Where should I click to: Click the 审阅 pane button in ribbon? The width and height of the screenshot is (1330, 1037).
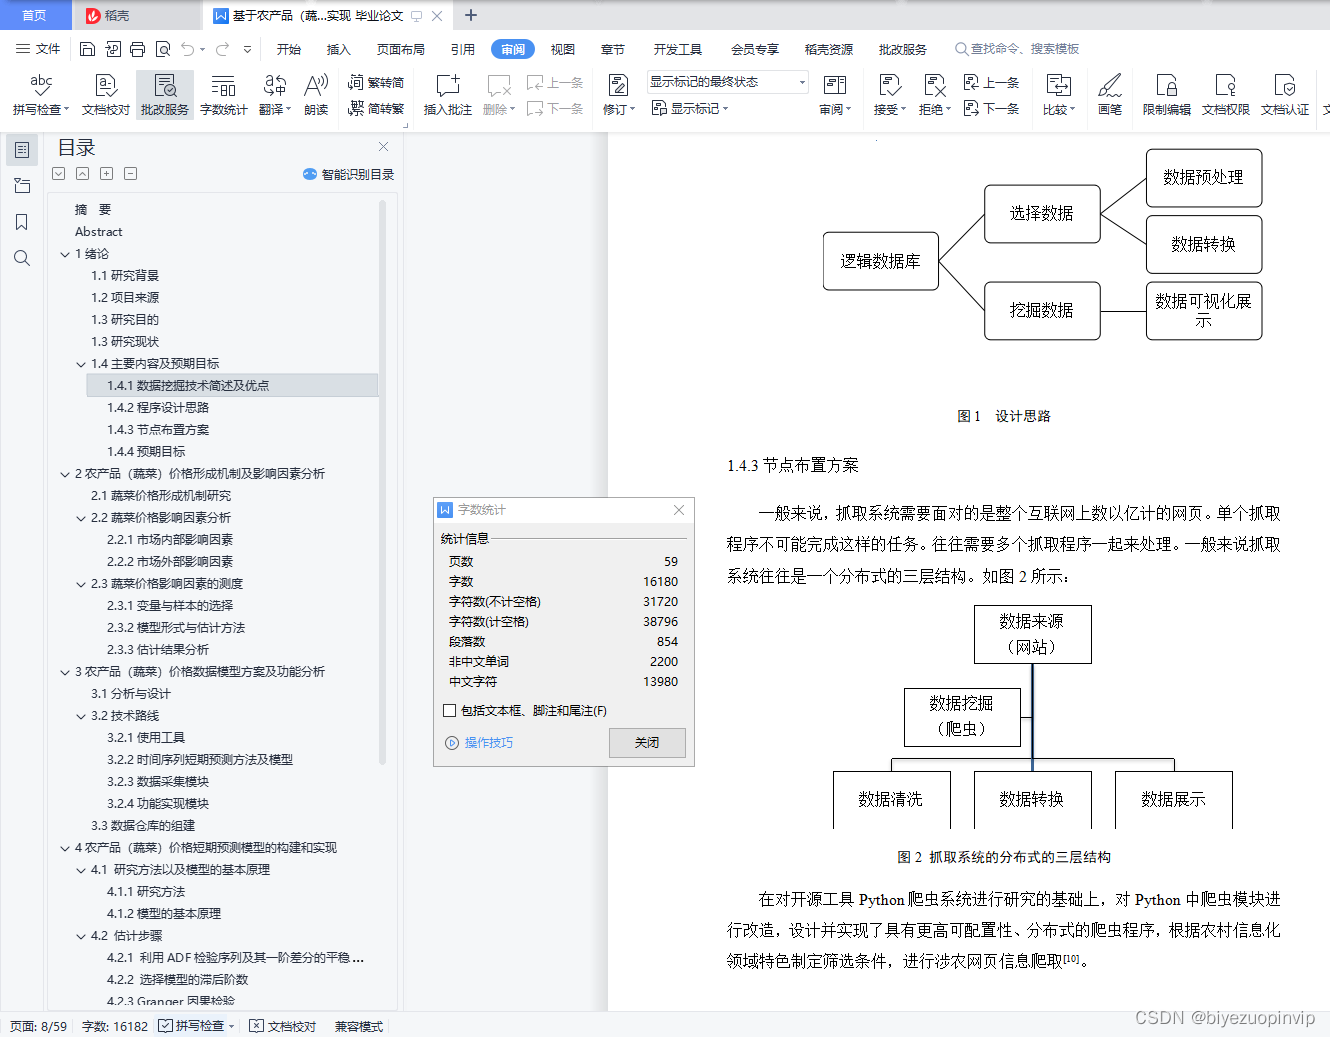tap(835, 95)
